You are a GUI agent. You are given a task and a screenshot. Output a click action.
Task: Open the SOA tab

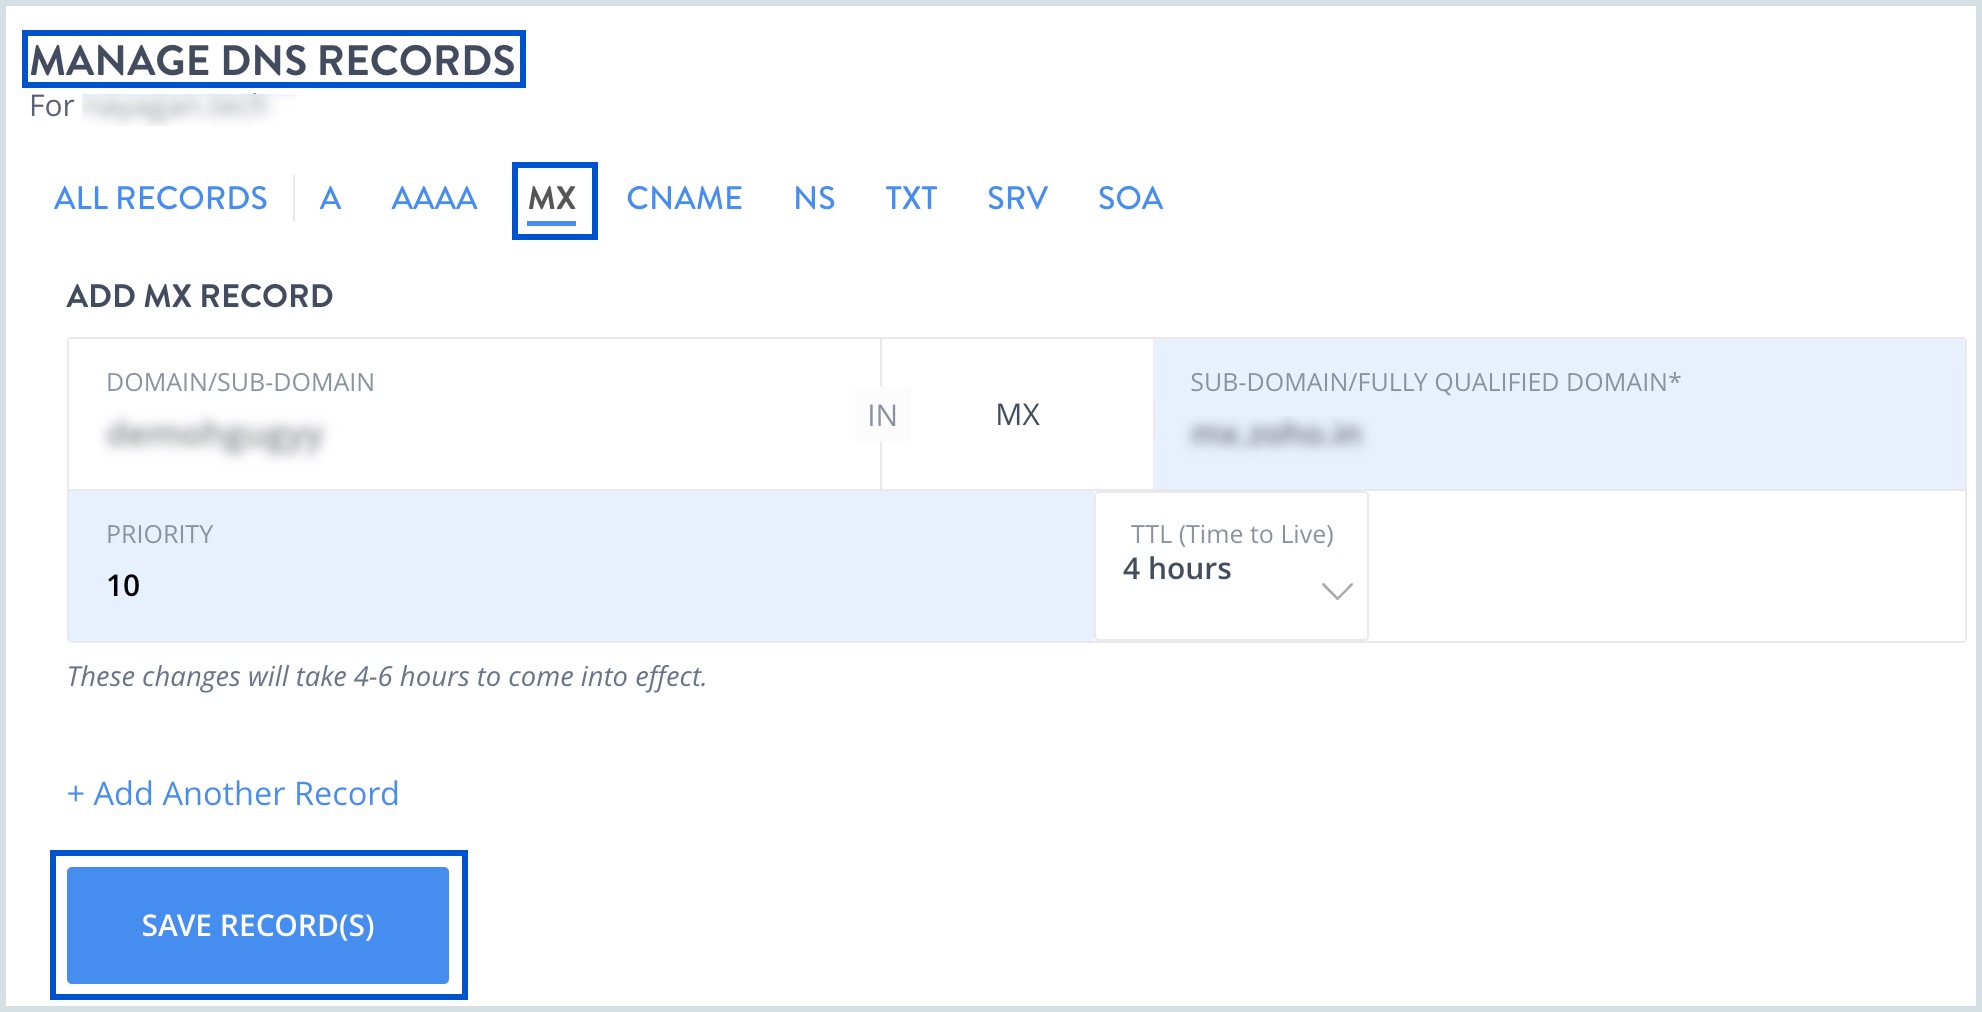(1130, 198)
